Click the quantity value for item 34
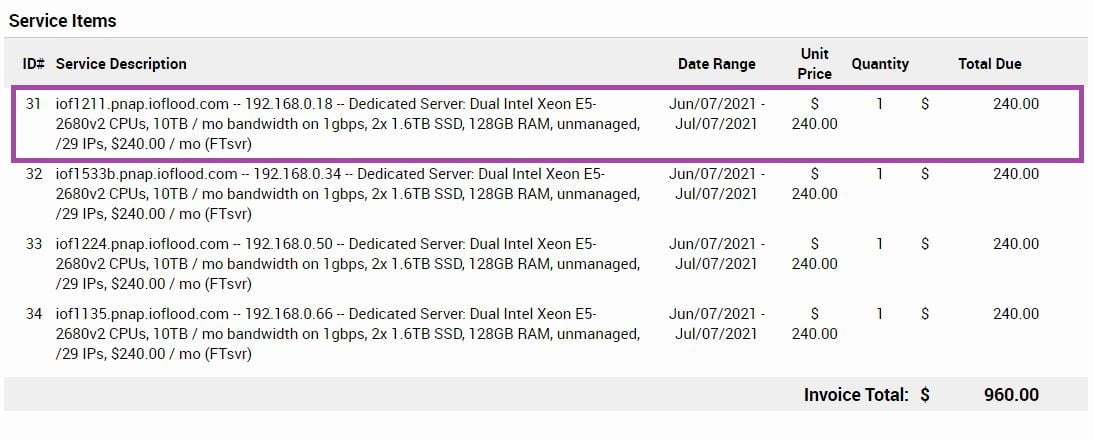Screen dimensions: 1094x439 point(880,314)
